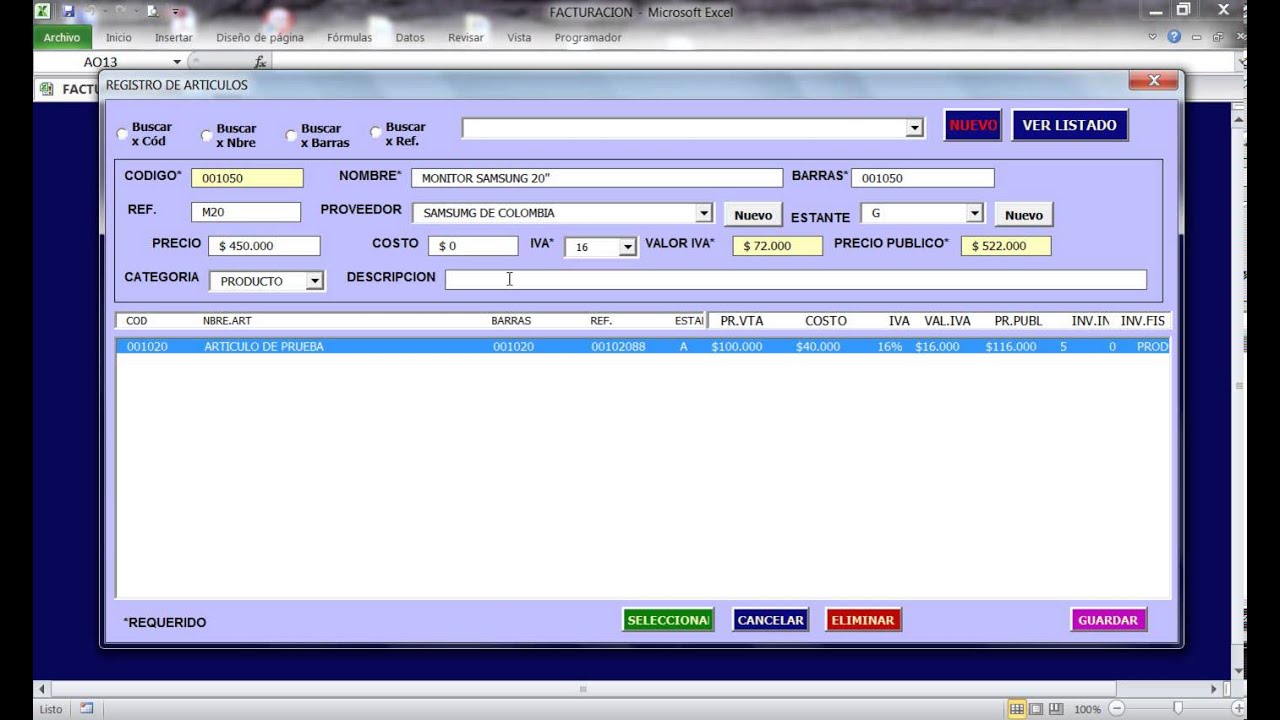Click the Name Box showing AO13
1280x720 pixels.
click(101, 62)
